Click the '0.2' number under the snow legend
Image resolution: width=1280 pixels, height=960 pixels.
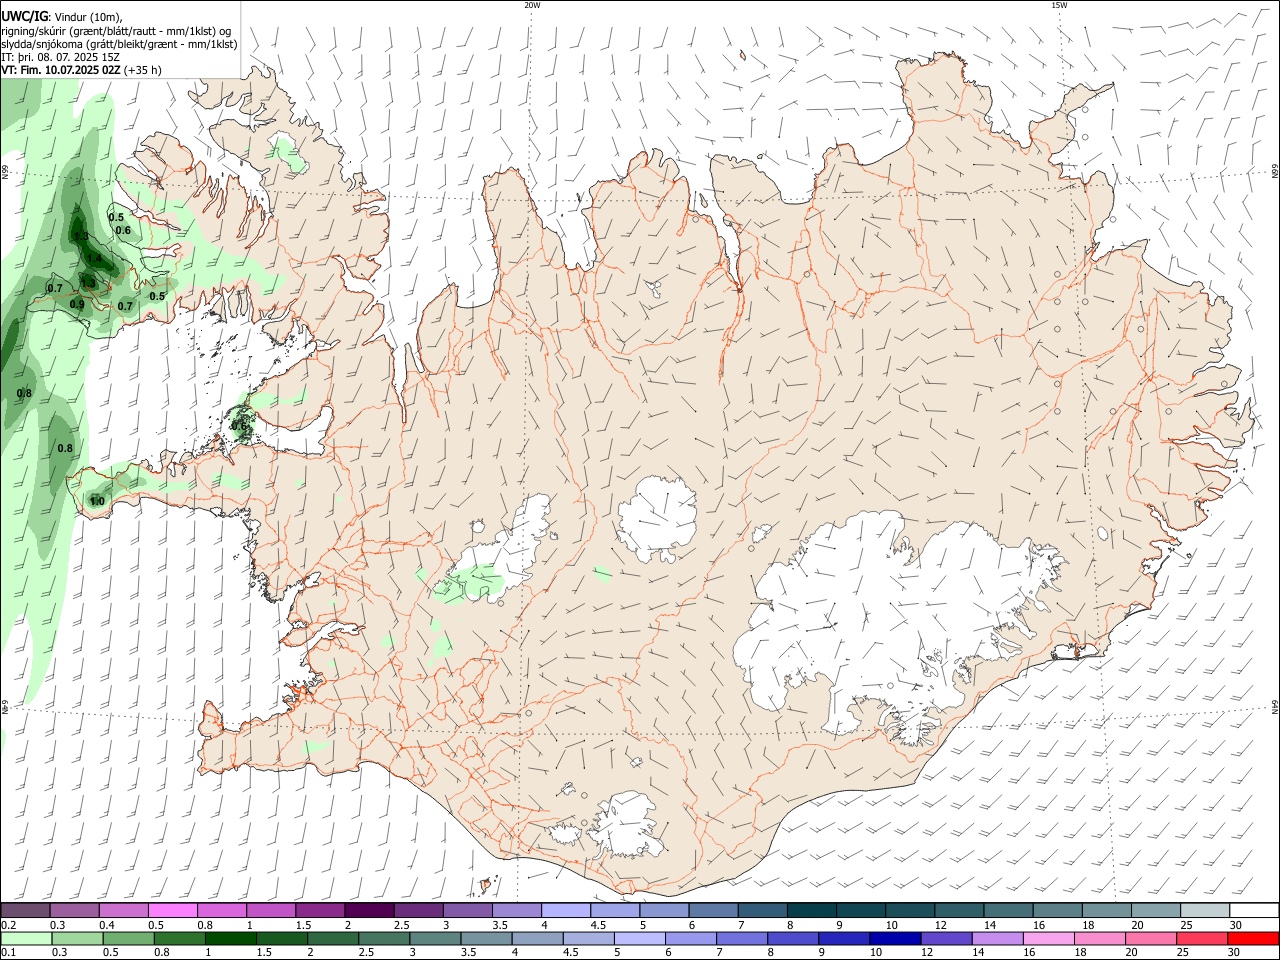click(x=8, y=925)
